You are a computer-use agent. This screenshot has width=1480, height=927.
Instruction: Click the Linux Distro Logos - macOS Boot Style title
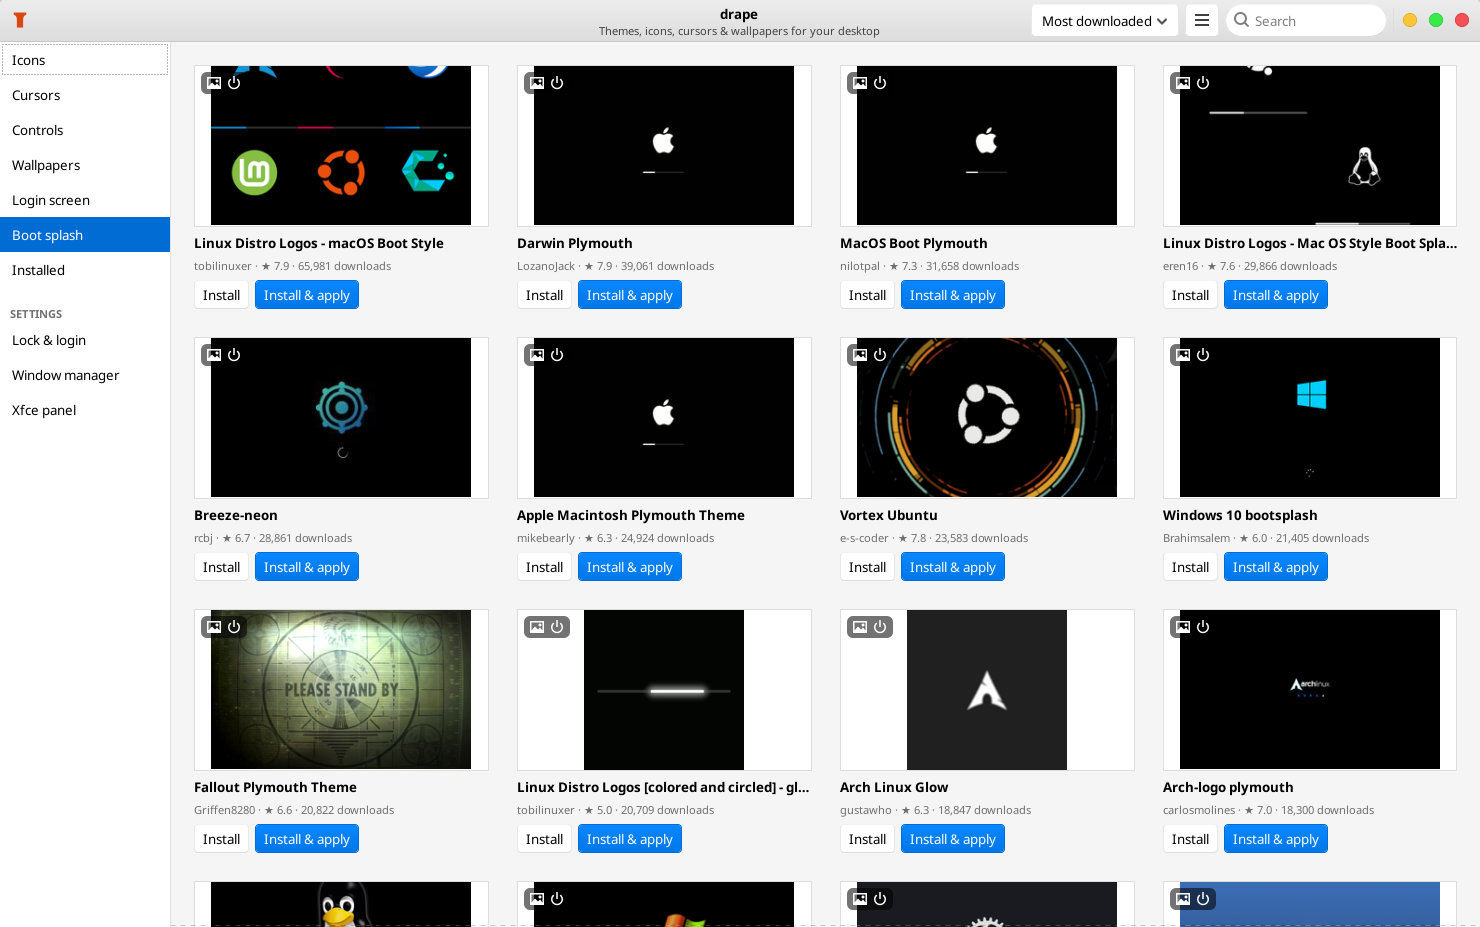[318, 243]
